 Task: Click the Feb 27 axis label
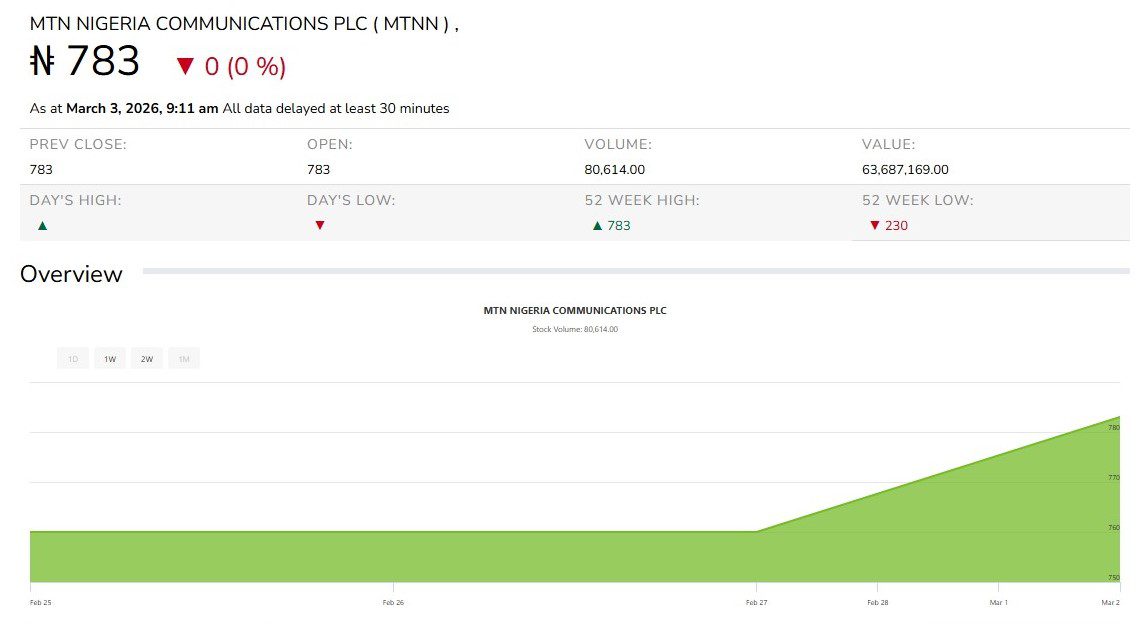tap(757, 602)
